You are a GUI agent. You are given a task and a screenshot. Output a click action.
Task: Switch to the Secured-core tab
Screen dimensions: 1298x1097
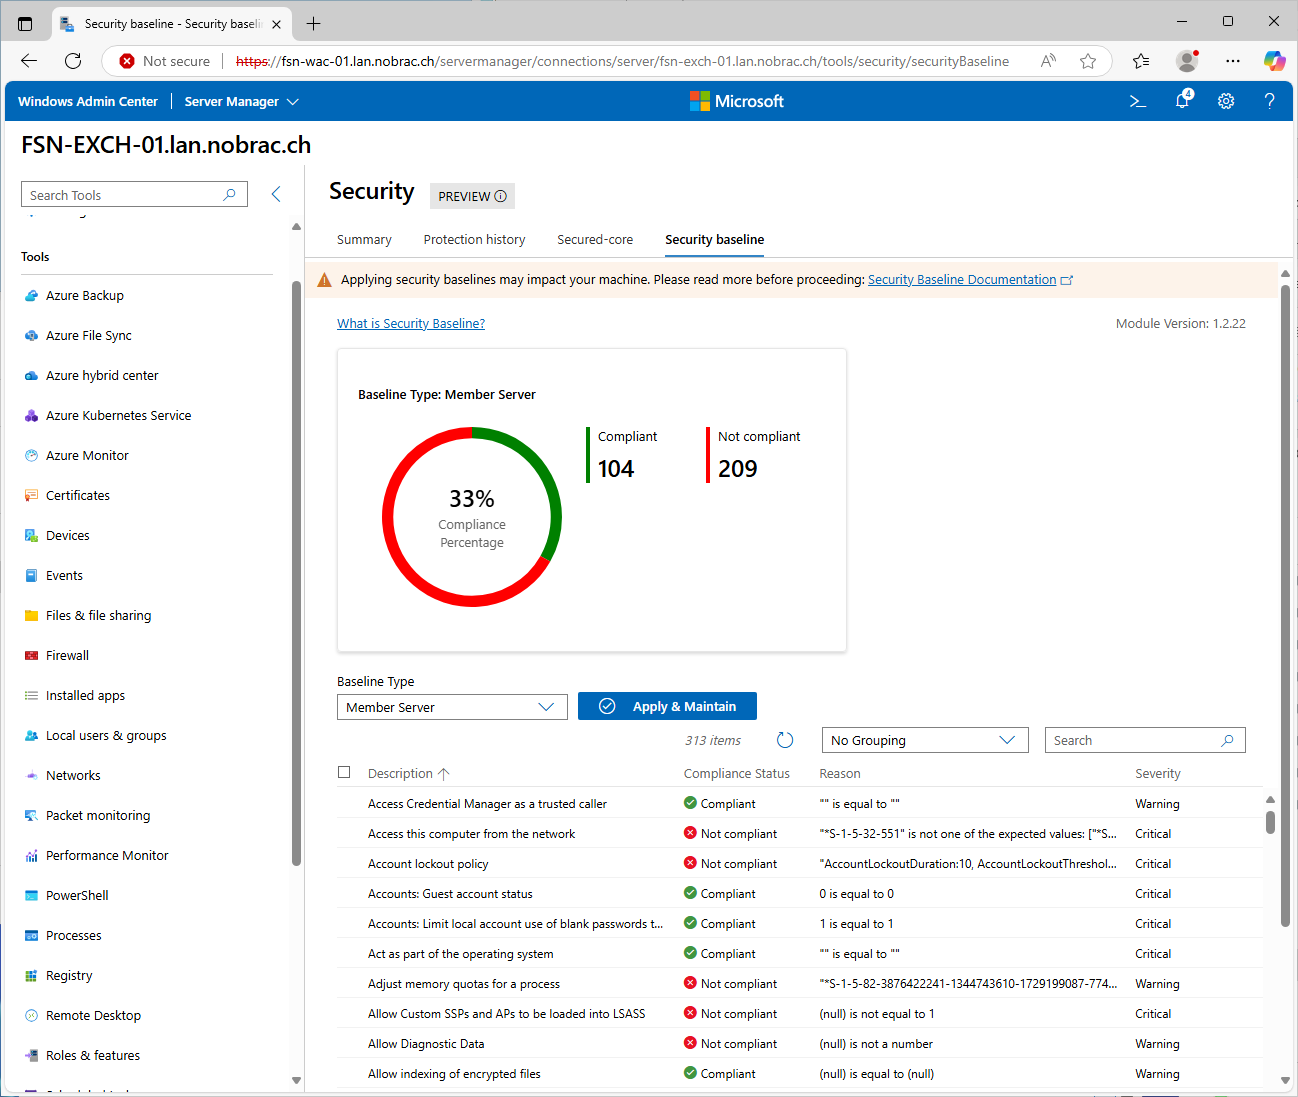click(595, 240)
